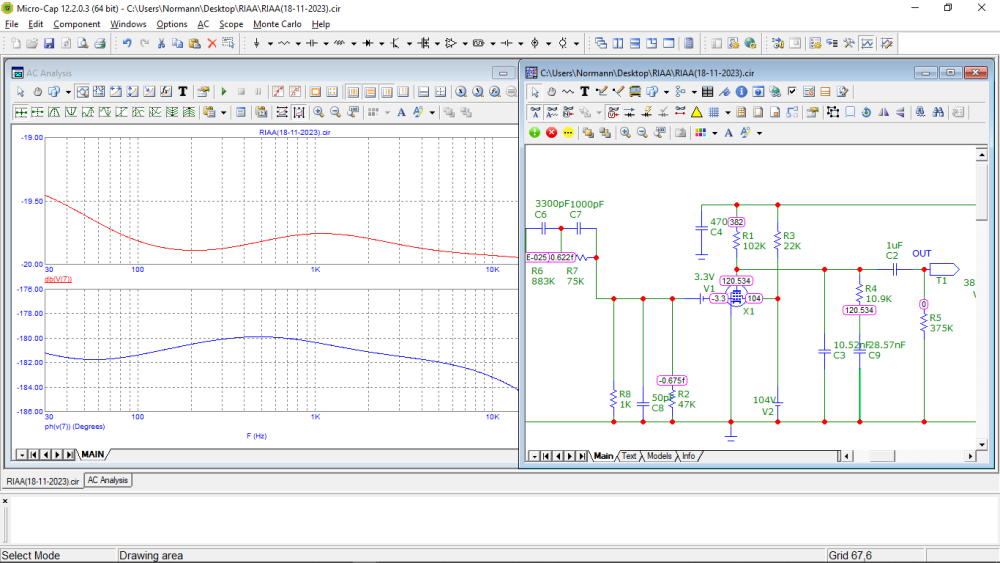Toggle the checkbox icon in schematic toolbar
The image size is (1000, 563).
(x=792, y=91)
